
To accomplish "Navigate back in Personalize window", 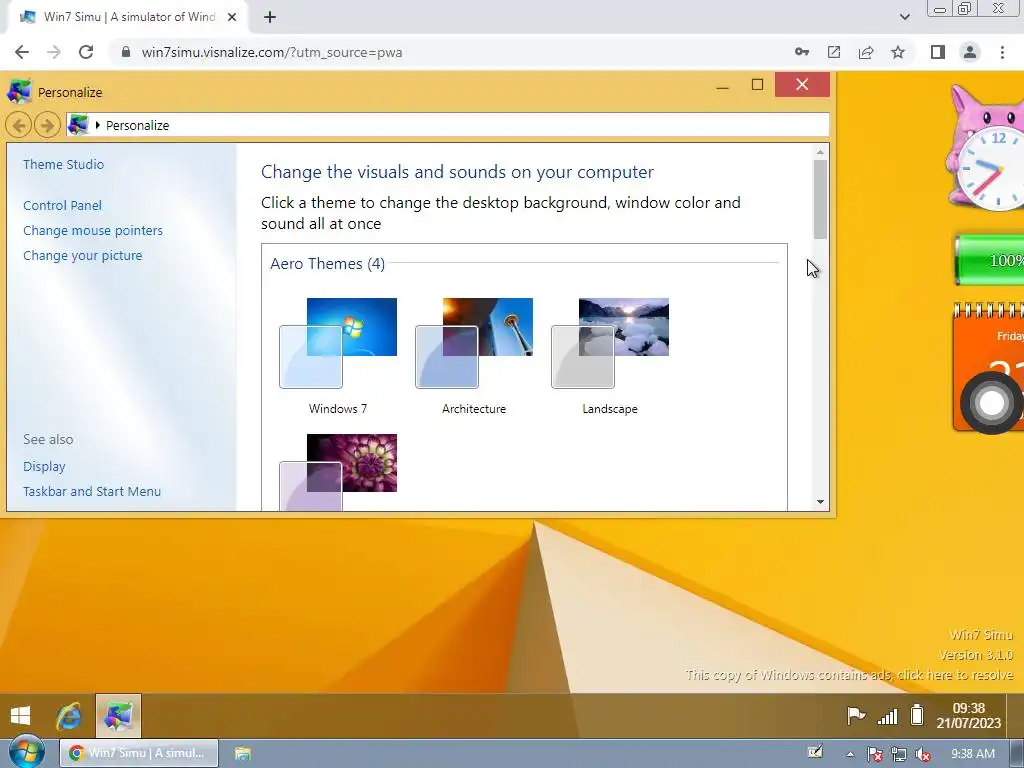I will click(x=19, y=125).
